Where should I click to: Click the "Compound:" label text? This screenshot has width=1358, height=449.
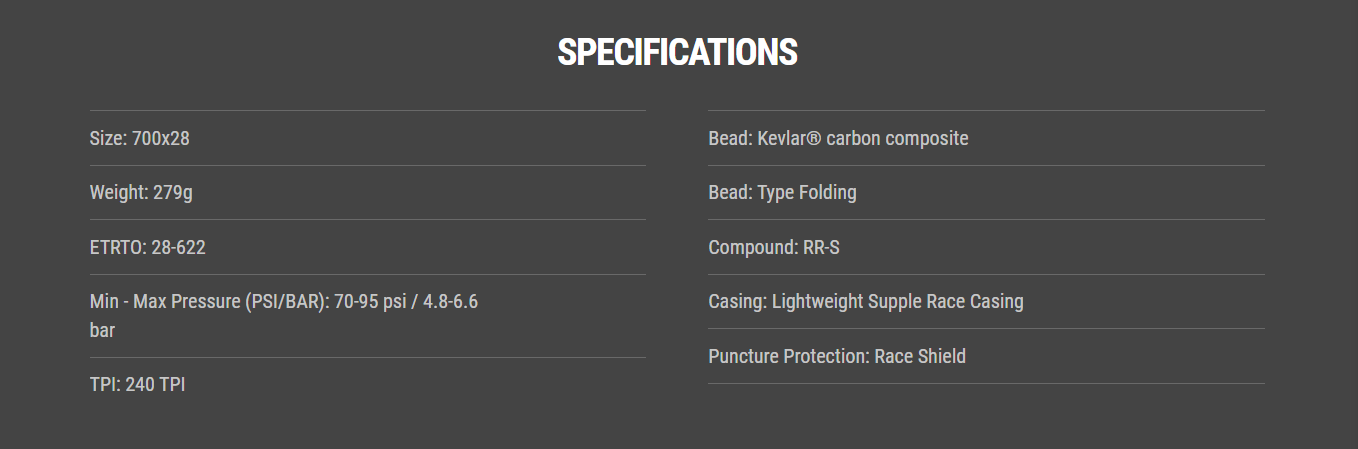tap(753, 247)
